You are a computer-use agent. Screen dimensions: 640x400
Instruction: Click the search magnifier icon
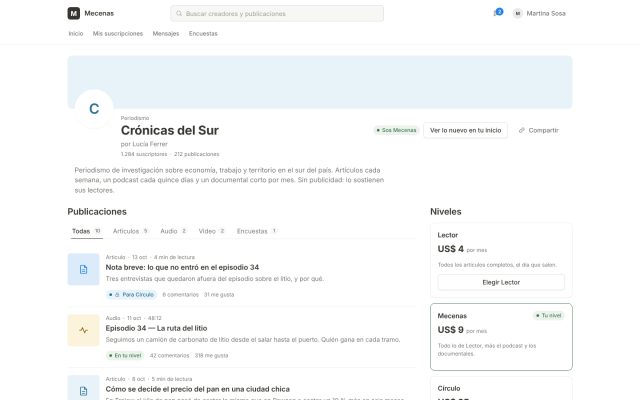(x=179, y=13)
